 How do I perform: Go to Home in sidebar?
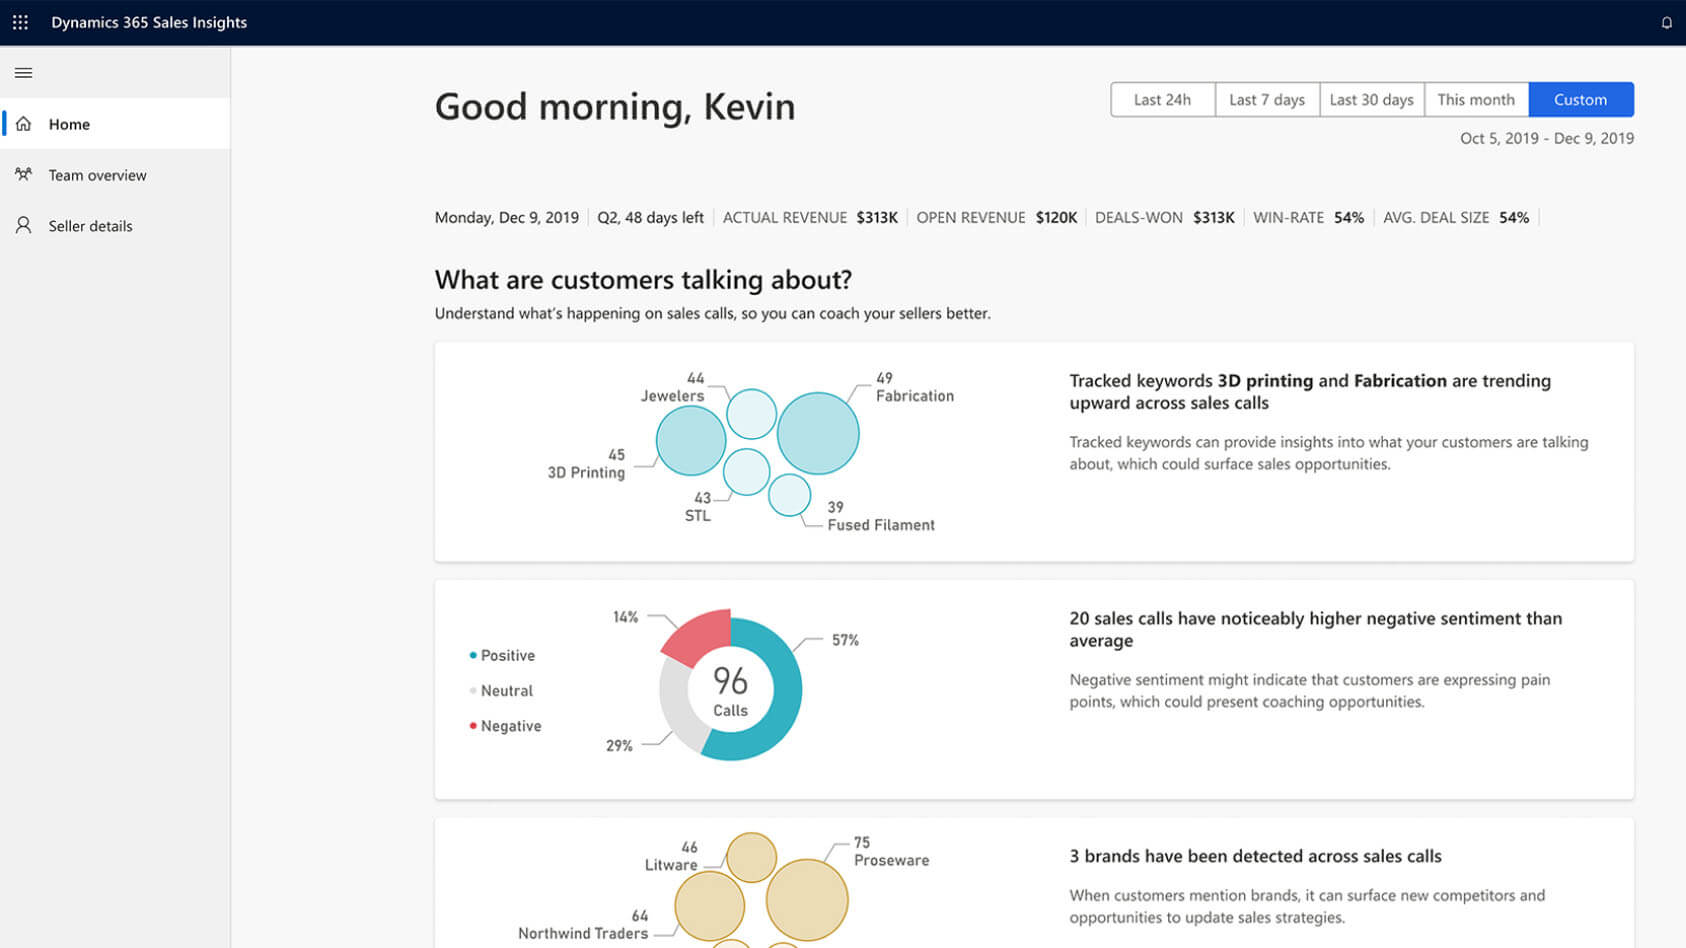(115, 124)
